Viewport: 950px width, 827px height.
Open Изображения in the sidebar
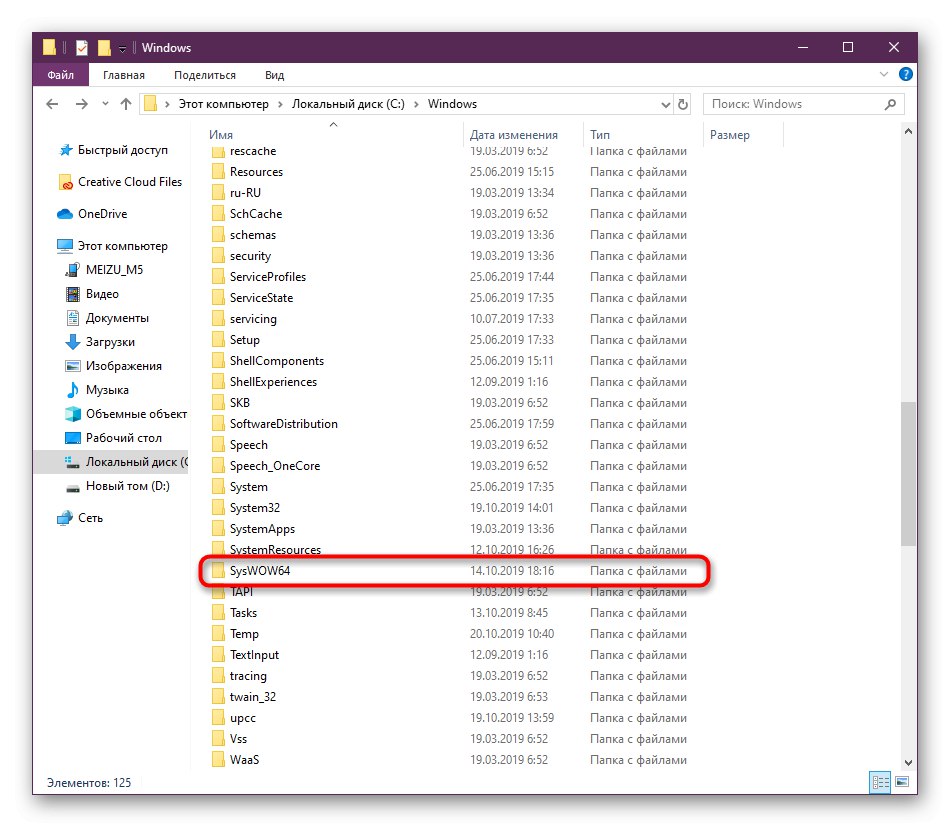click(124, 366)
